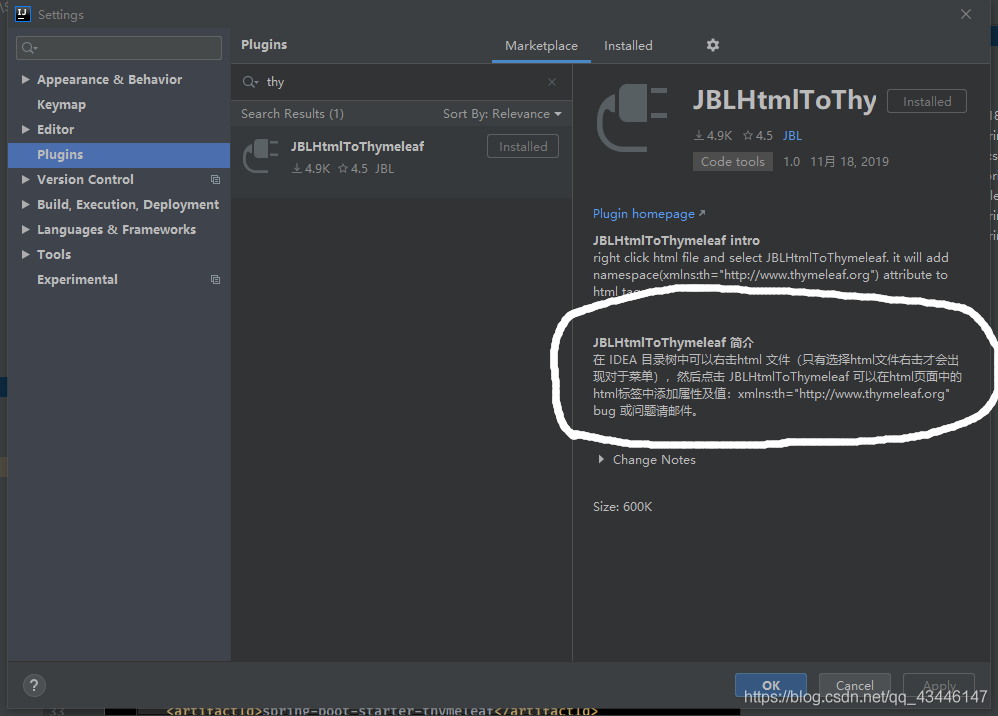This screenshot has height=716, width=998.
Task: Select Plugins in settings tree
Action: pos(60,155)
